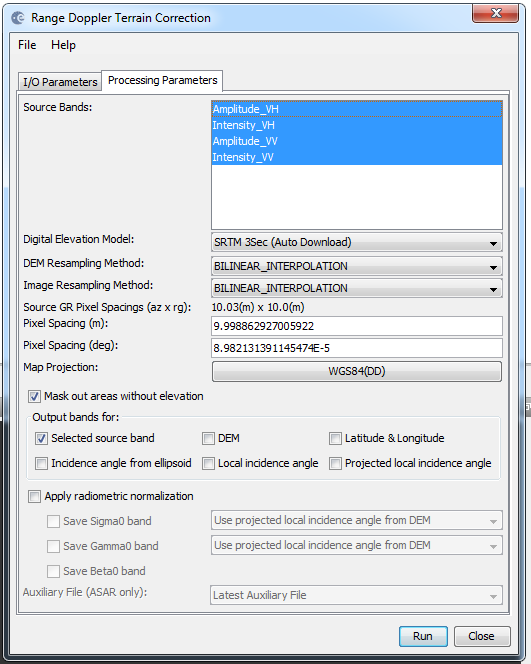Open the Digital Elevation Model dropdown
This screenshot has height=664, width=531.
(x=357, y=242)
